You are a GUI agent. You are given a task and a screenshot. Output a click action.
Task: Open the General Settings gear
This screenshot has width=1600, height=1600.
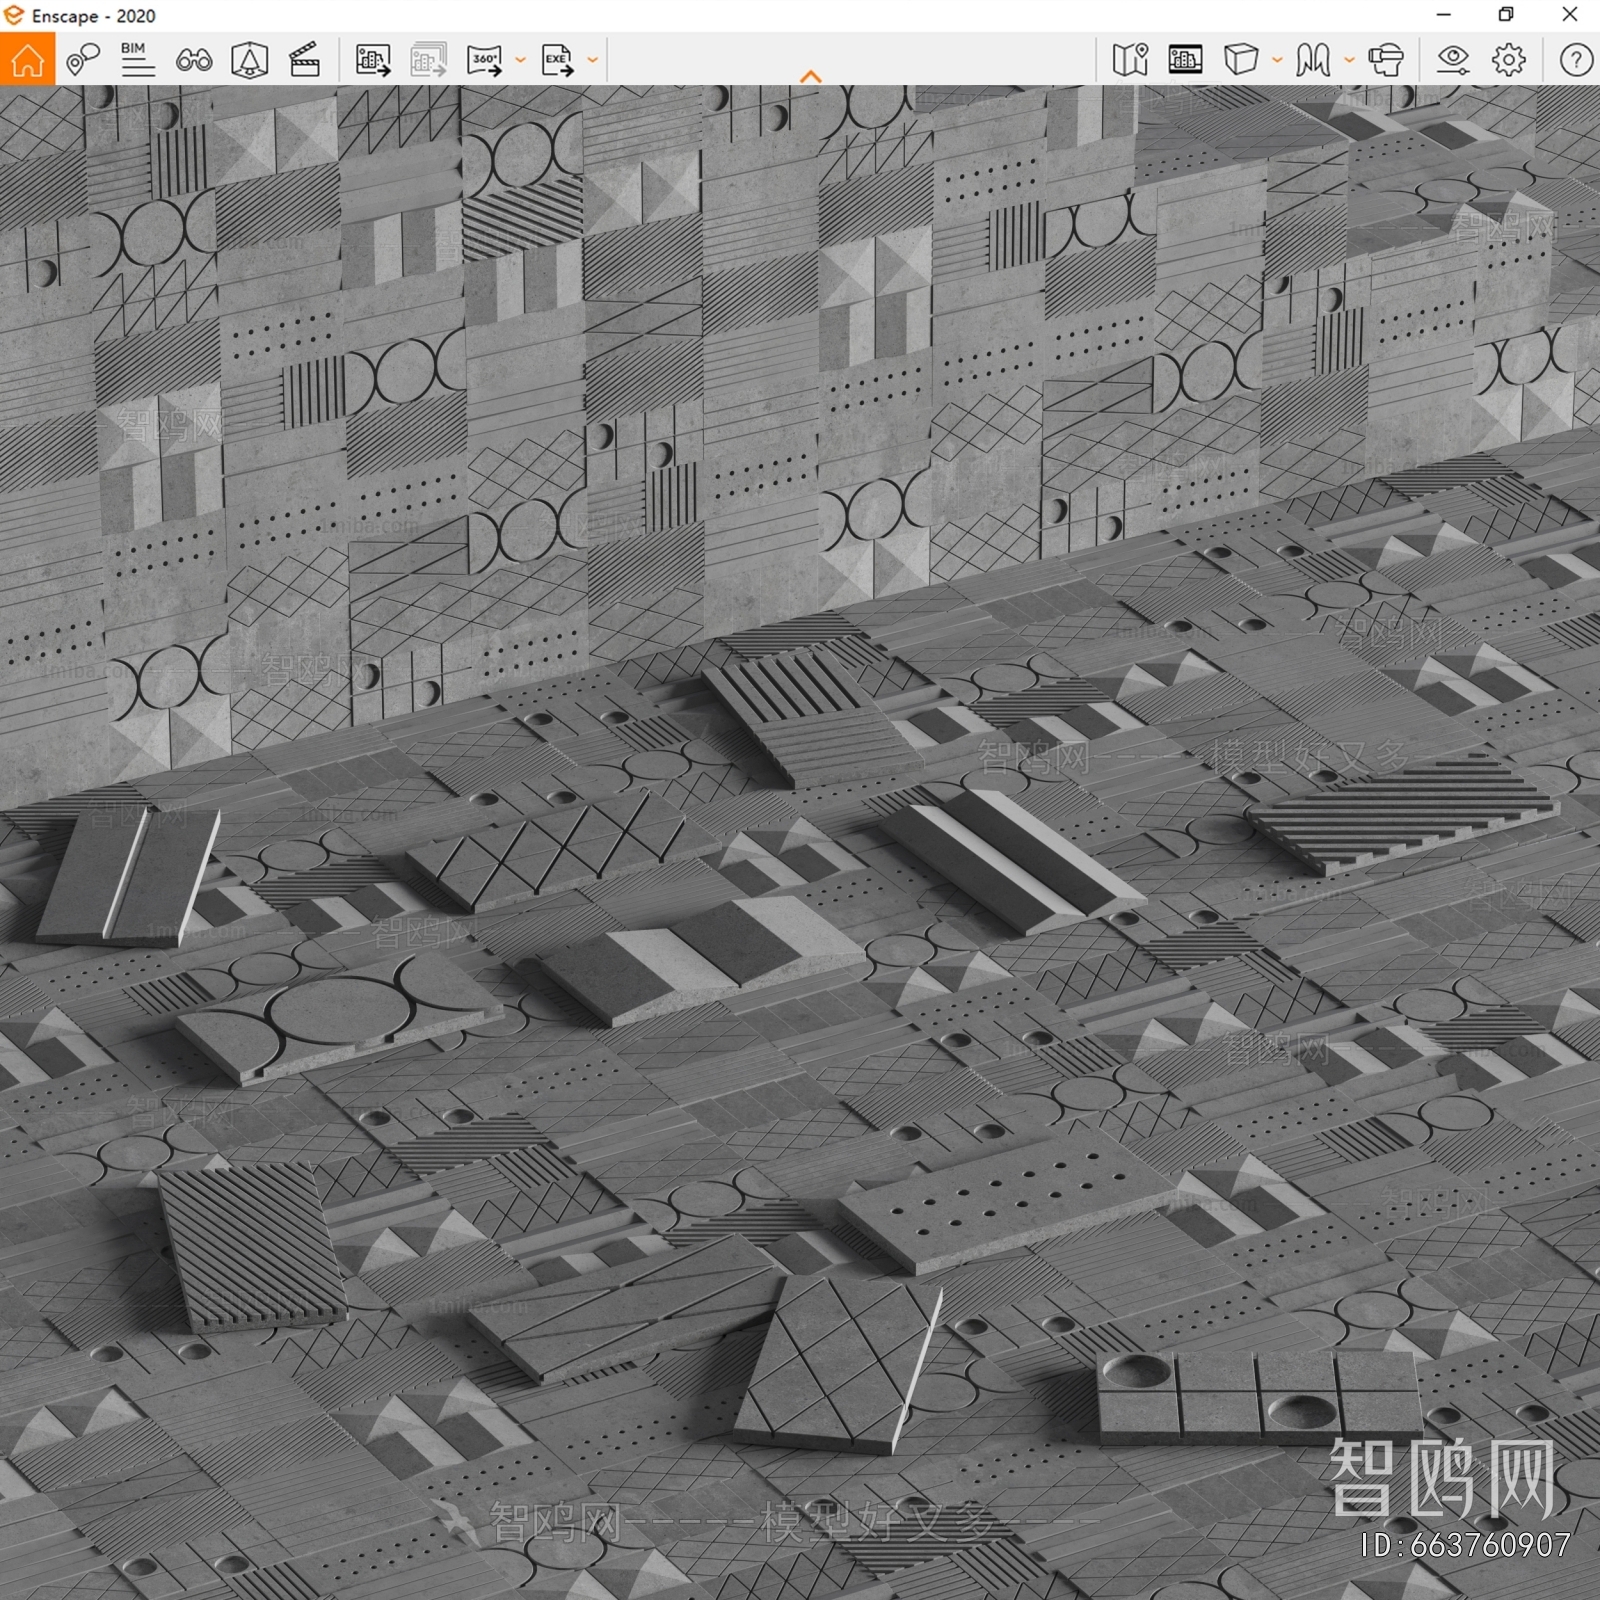1509,60
